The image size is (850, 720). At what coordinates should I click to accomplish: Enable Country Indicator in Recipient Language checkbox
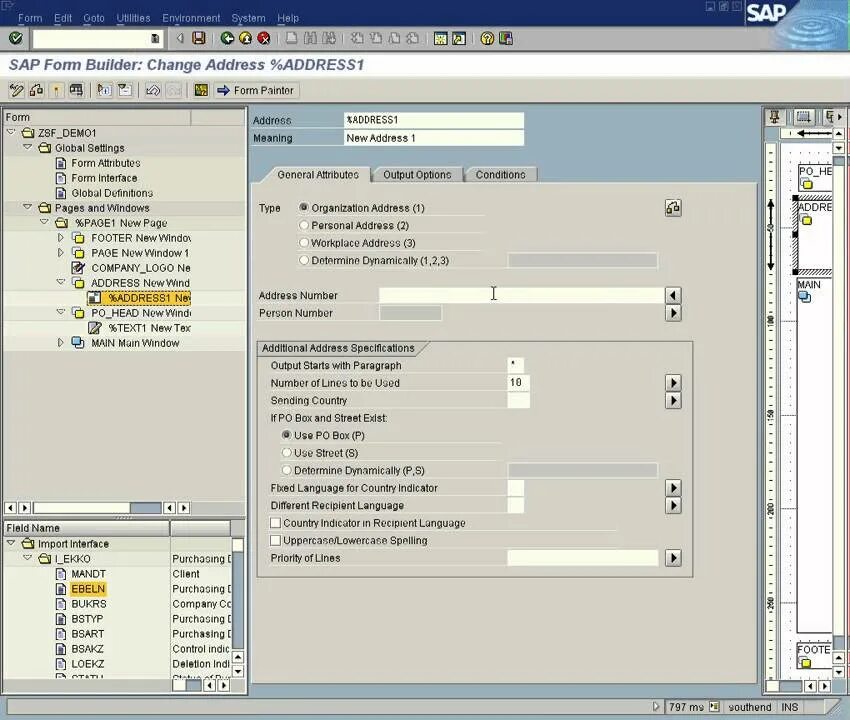pos(275,523)
